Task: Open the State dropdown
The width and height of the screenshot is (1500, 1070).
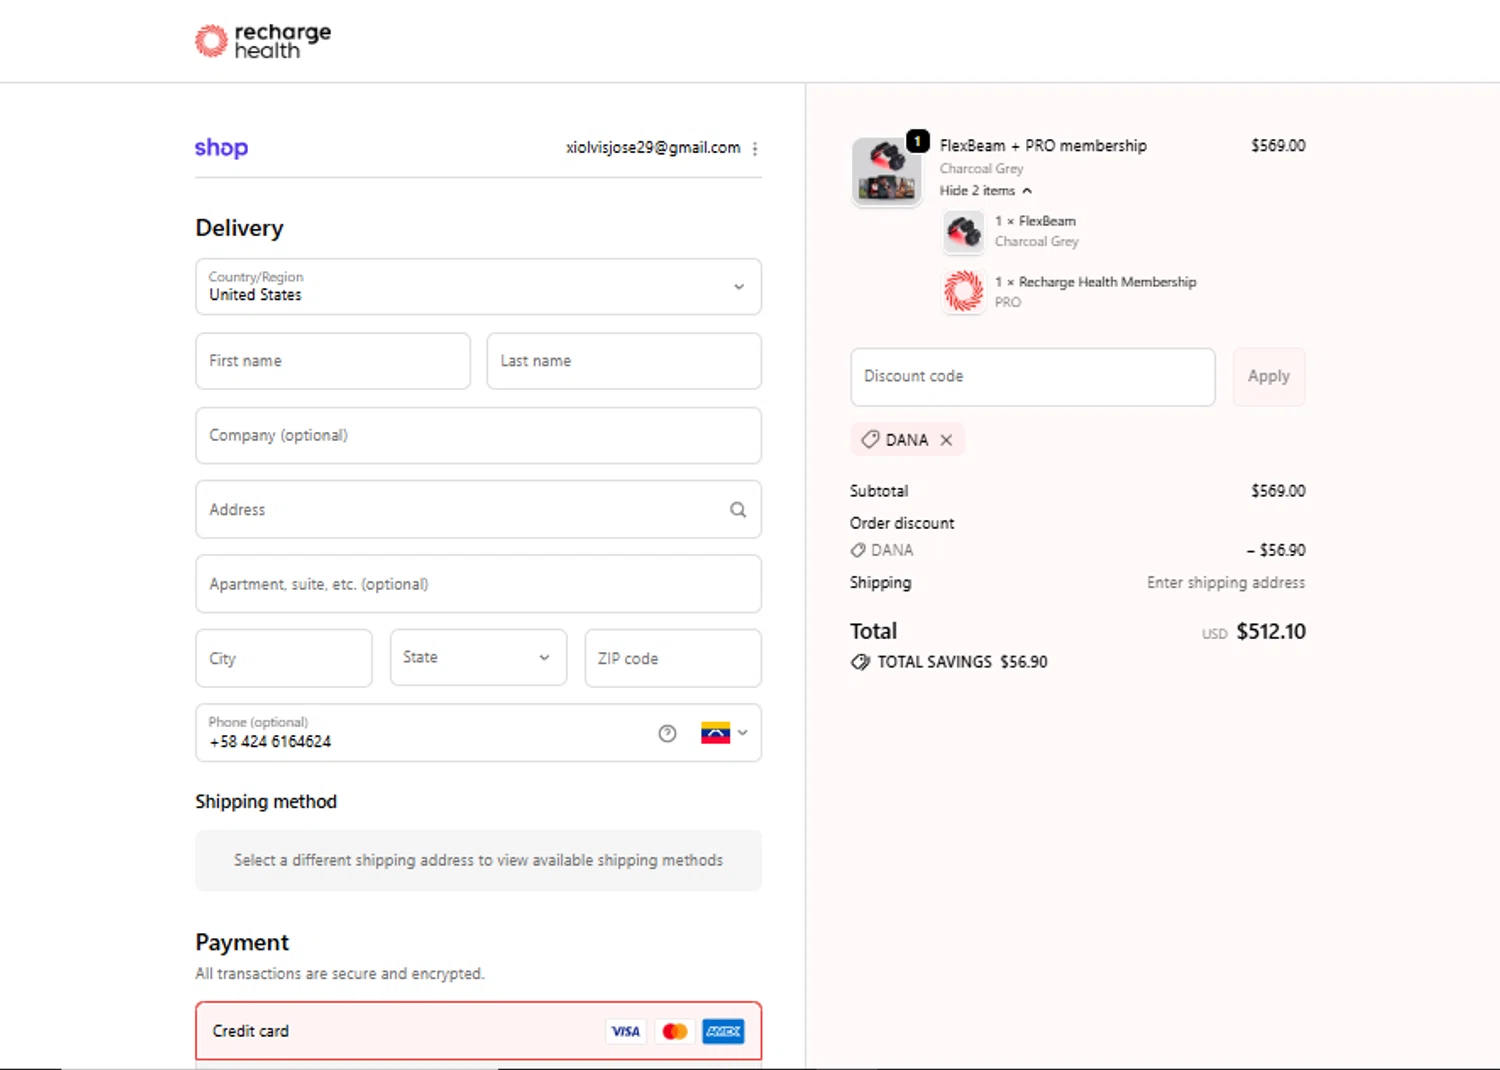Action: point(478,658)
